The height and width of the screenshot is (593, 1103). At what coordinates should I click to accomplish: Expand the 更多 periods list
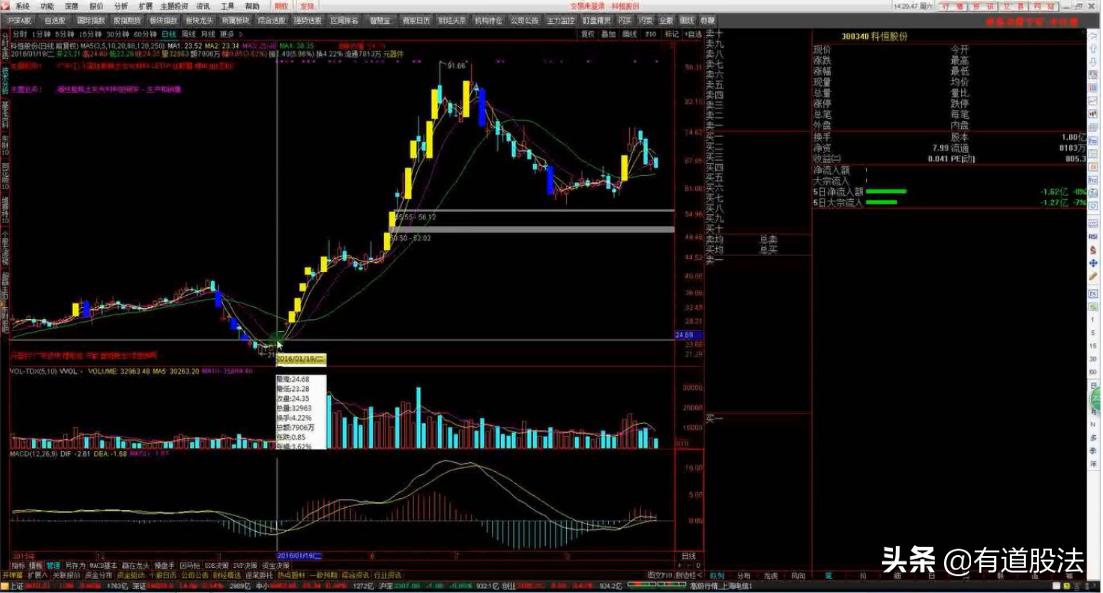[x=229, y=34]
